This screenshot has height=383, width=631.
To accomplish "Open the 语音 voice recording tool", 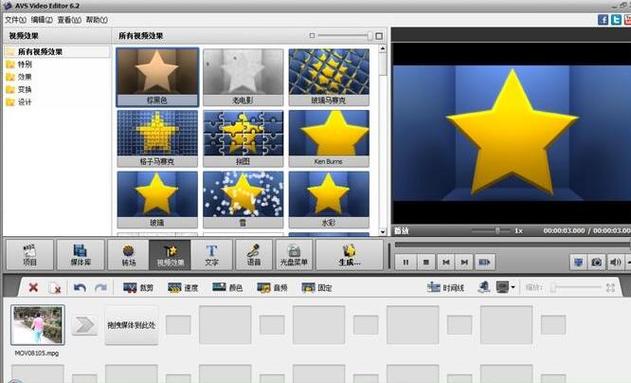I will click(254, 255).
